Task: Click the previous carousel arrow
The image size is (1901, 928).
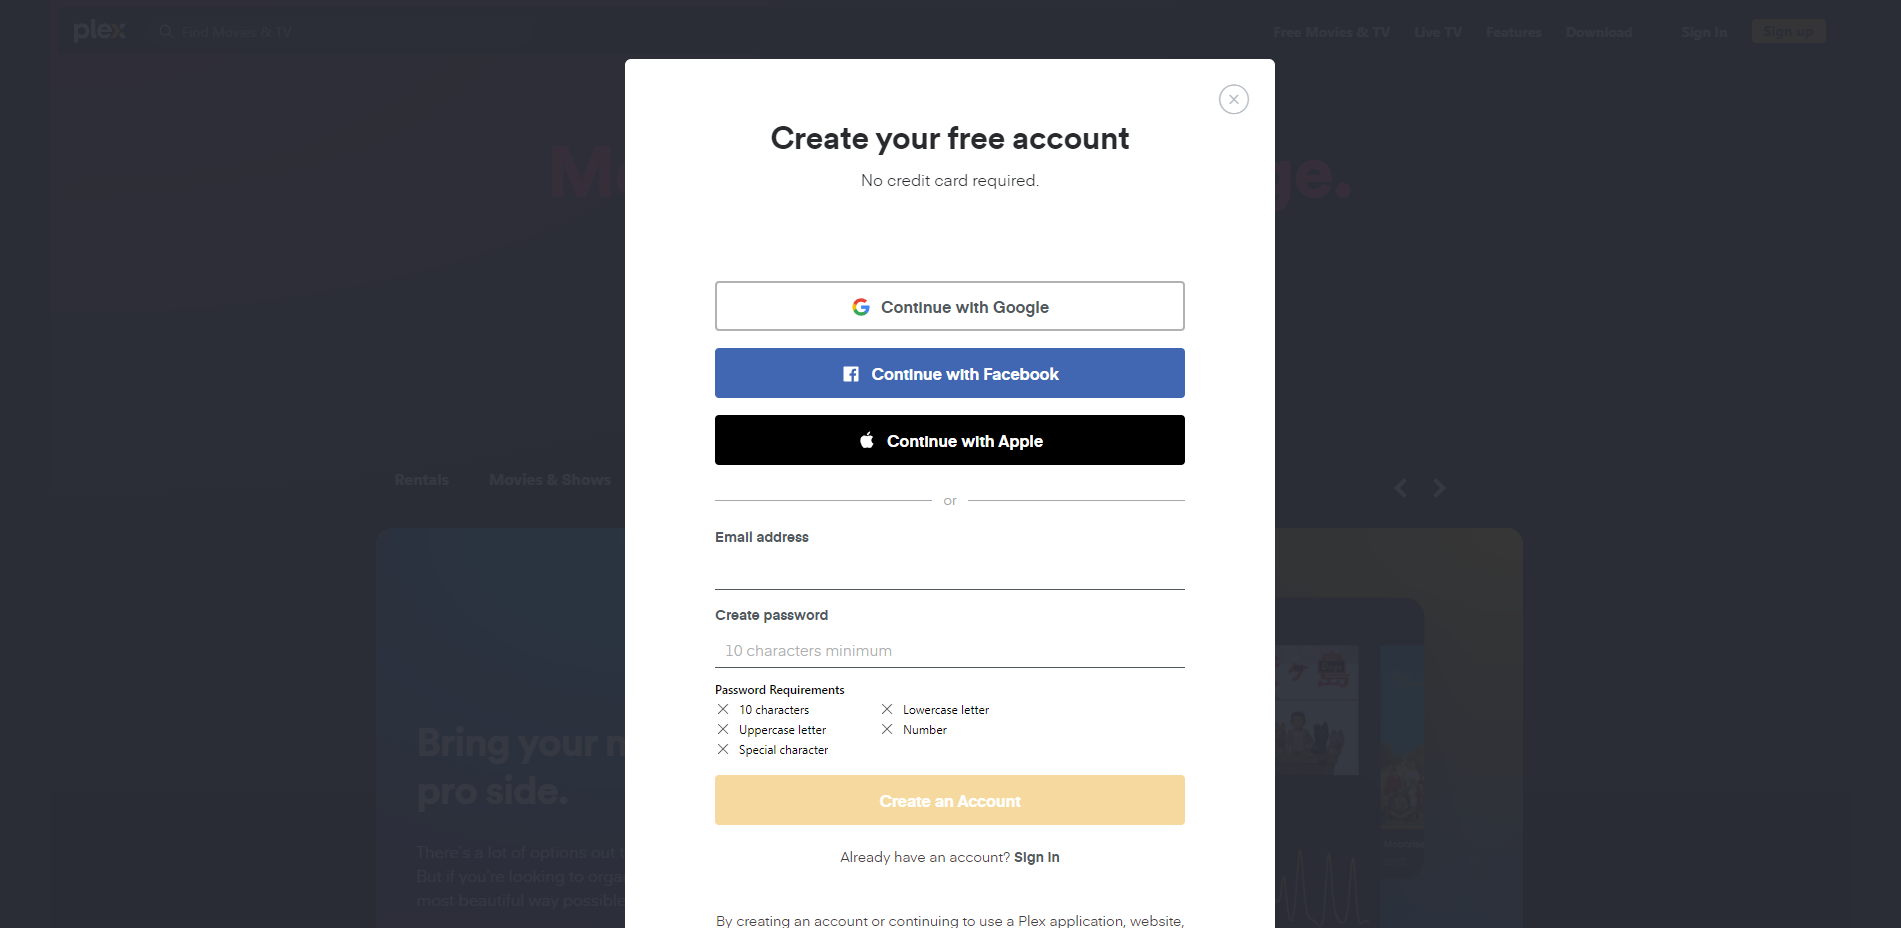Action: click(x=1401, y=488)
